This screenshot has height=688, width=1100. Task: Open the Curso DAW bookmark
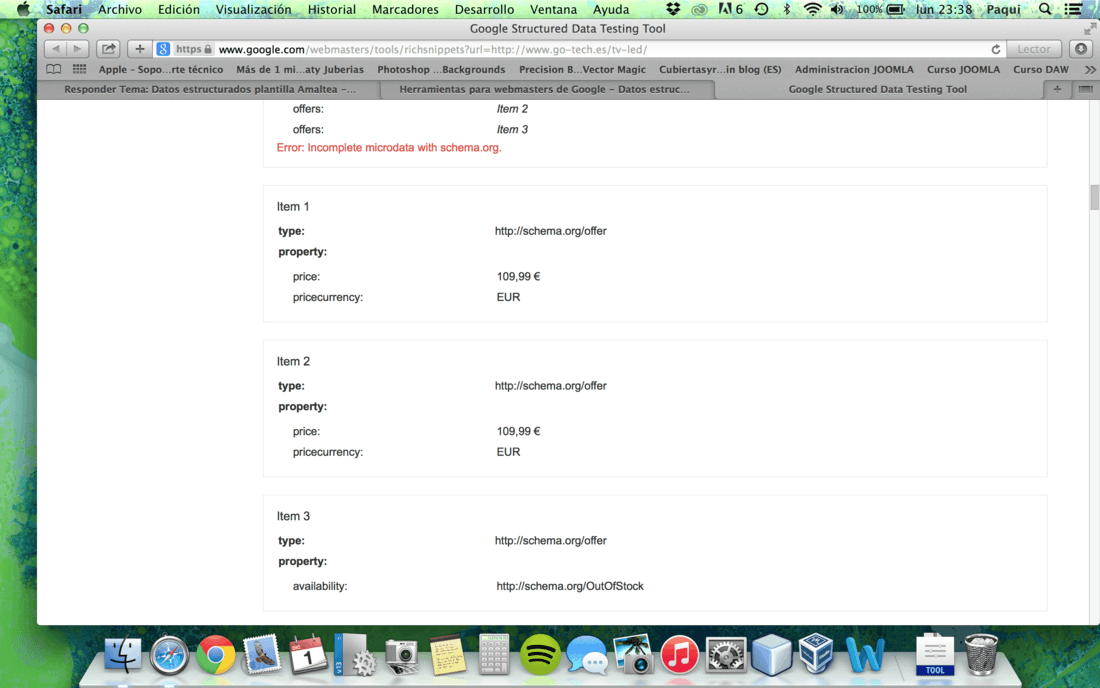[1041, 69]
